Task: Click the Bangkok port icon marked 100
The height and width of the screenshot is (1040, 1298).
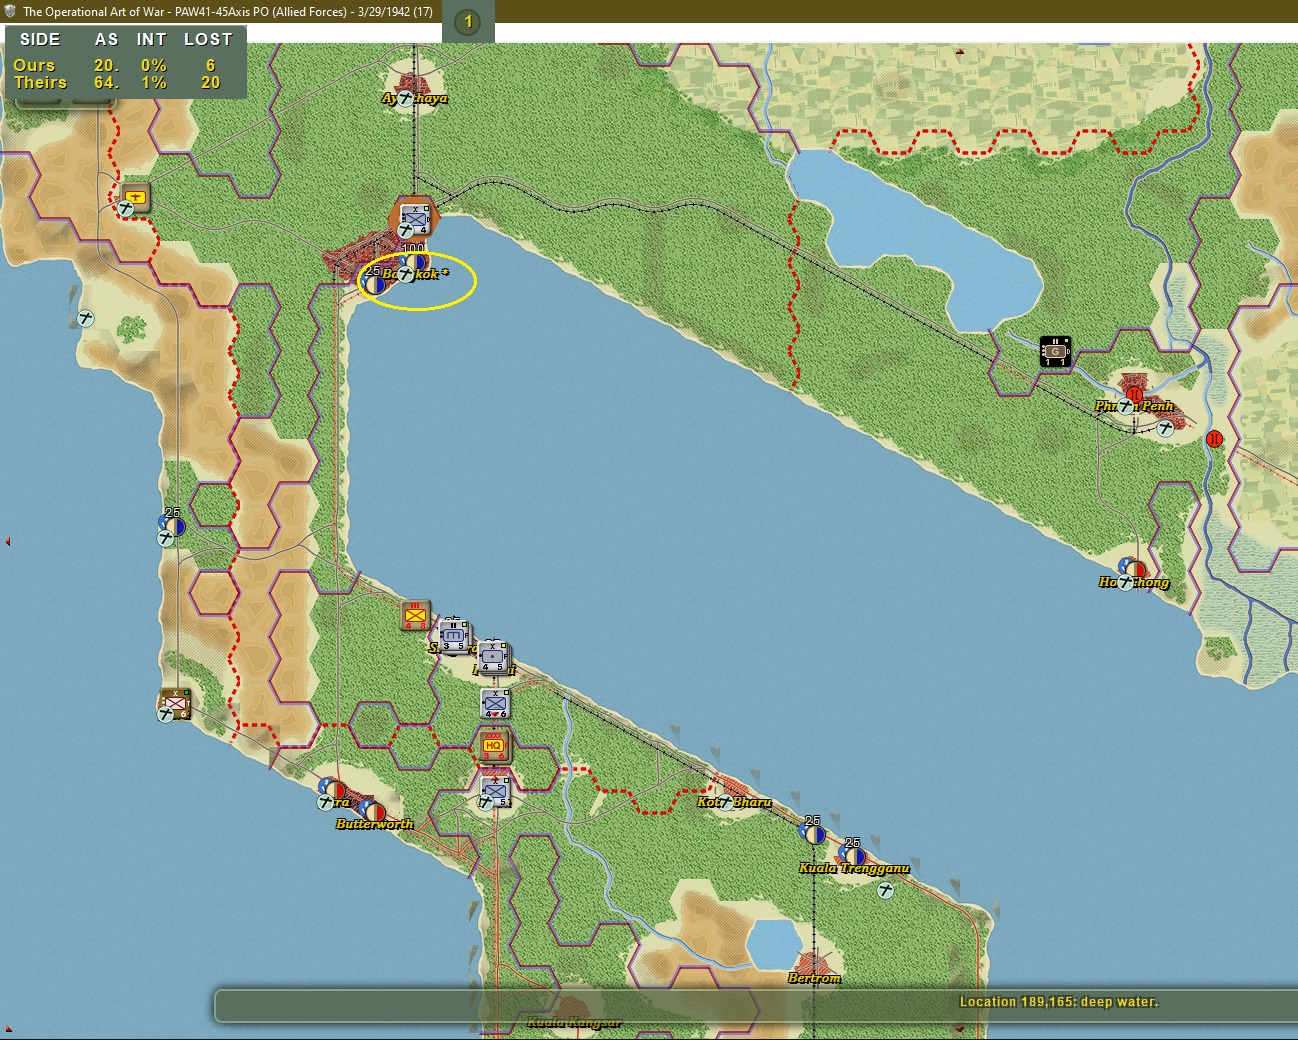Action: point(415,261)
